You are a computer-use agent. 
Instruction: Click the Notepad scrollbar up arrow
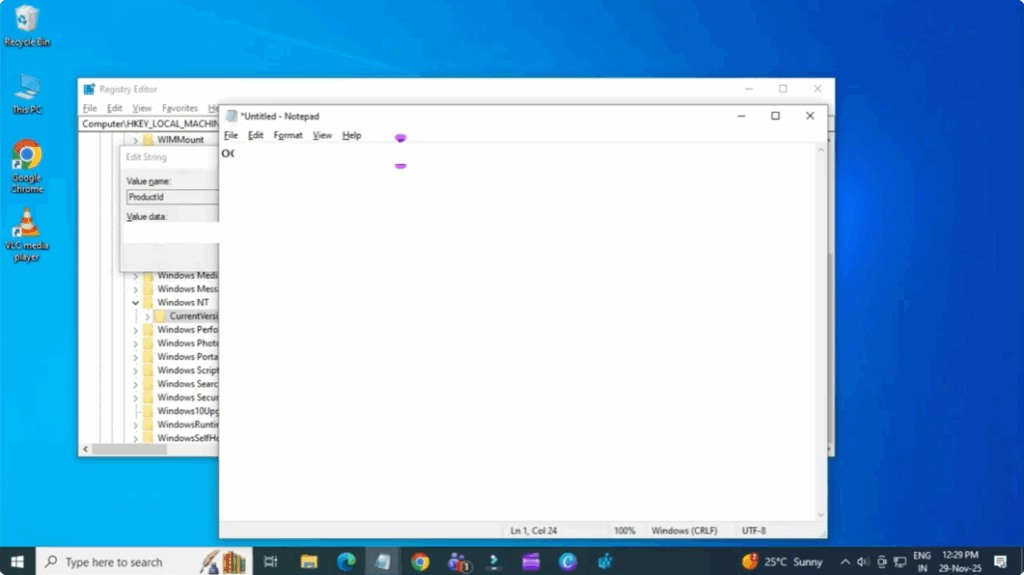click(821, 150)
